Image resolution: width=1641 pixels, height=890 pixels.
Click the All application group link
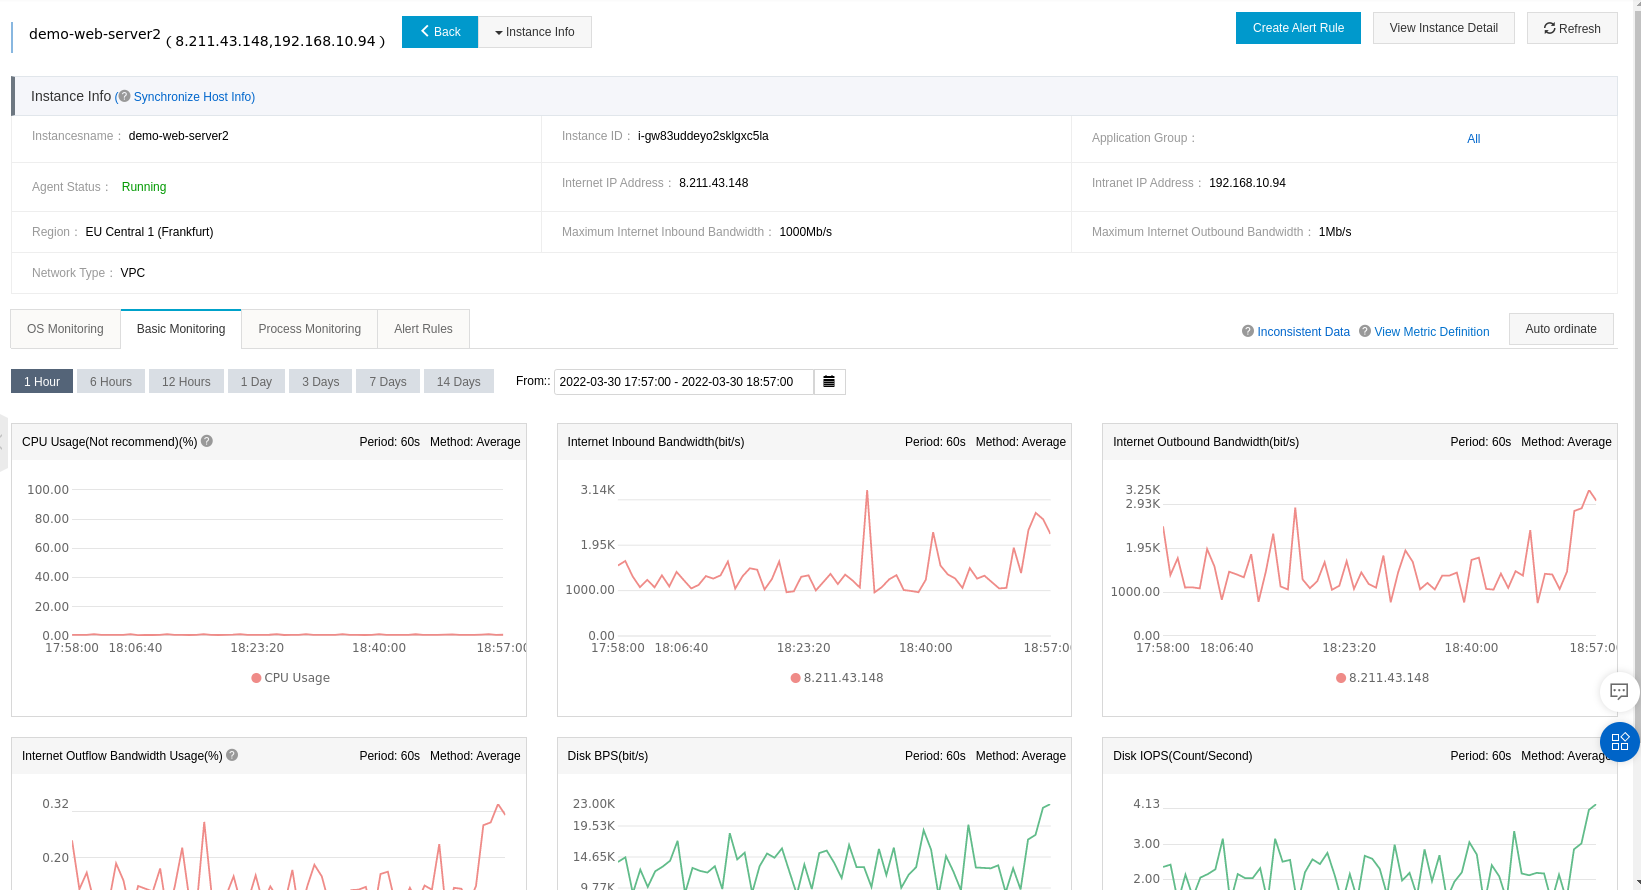point(1473,139)
